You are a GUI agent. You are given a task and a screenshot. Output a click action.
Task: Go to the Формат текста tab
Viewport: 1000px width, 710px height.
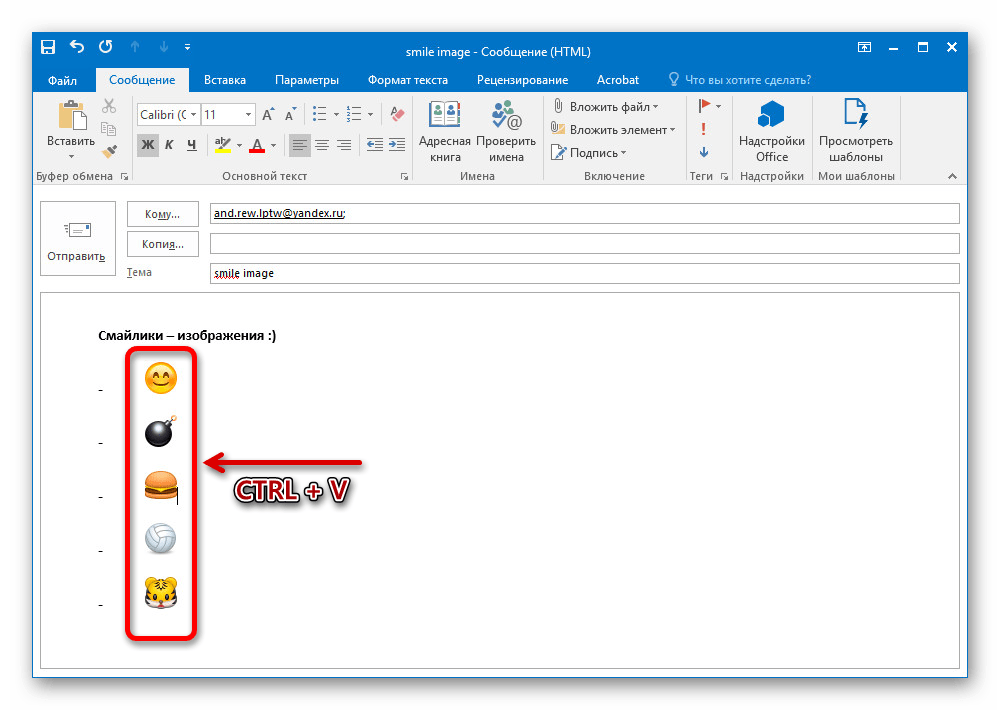tap(408, 80)
